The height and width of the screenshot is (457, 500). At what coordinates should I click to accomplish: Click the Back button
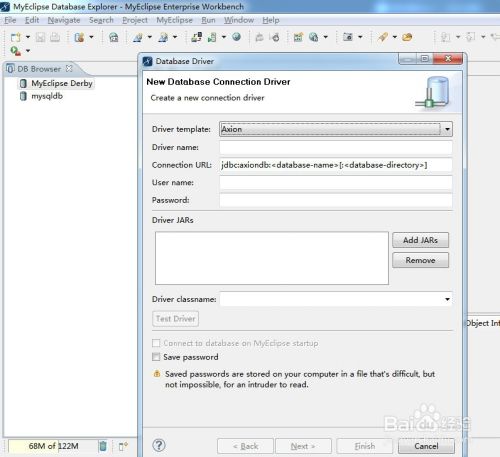pos(245,446)
